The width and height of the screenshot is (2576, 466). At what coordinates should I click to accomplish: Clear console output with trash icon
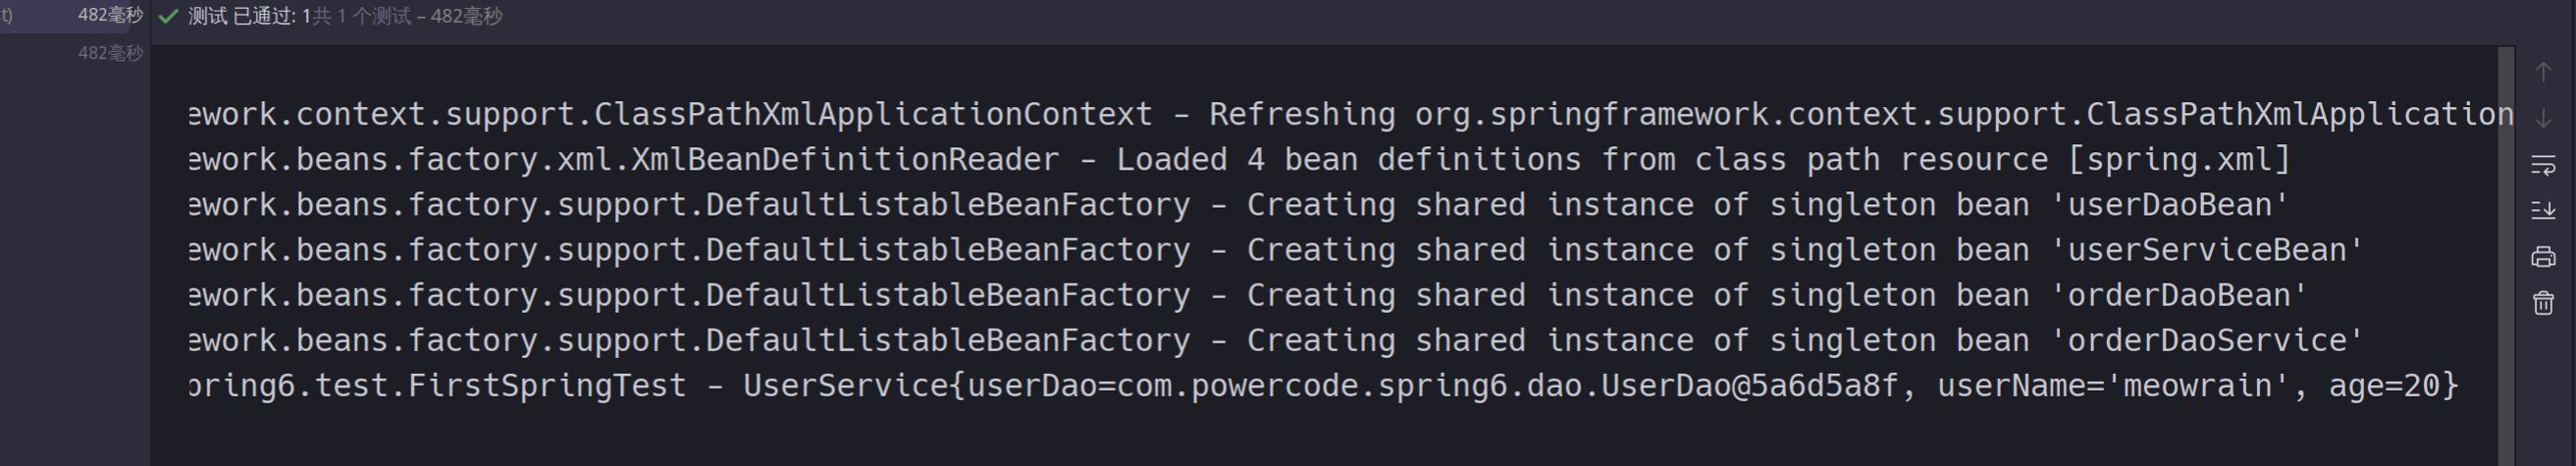2543,303
